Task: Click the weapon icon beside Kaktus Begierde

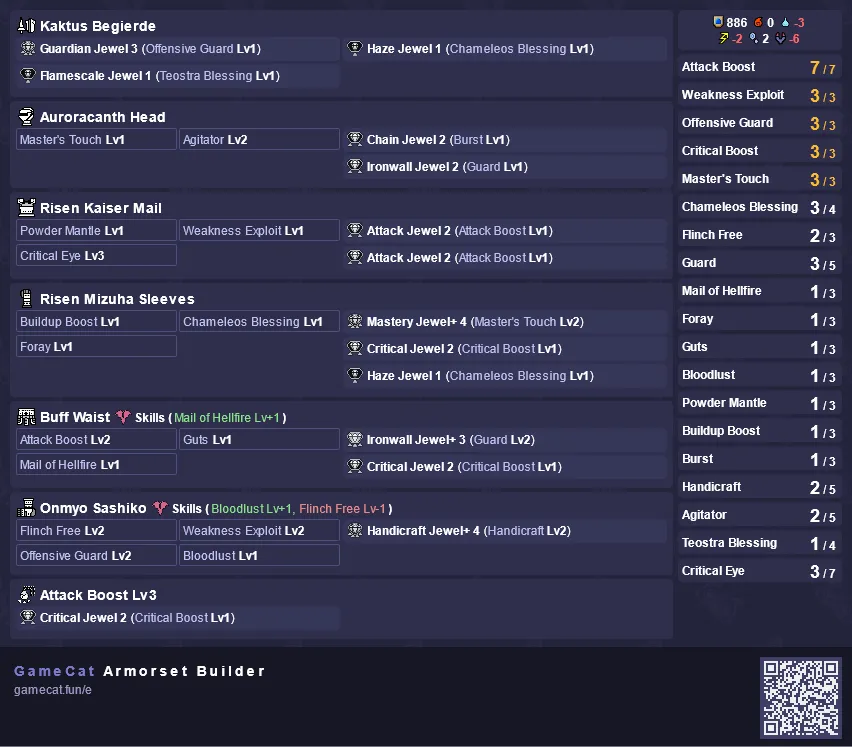Action: click(x=27, y=26)
